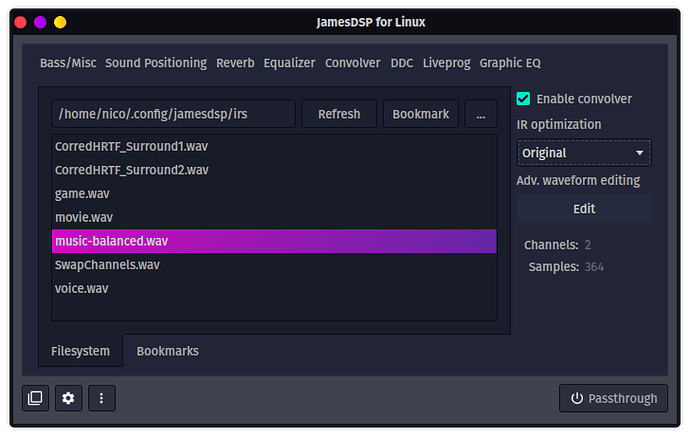Open the Graphic EQ tab
Image resolution: width=690 pixels, height=437 pixels.
510,63
